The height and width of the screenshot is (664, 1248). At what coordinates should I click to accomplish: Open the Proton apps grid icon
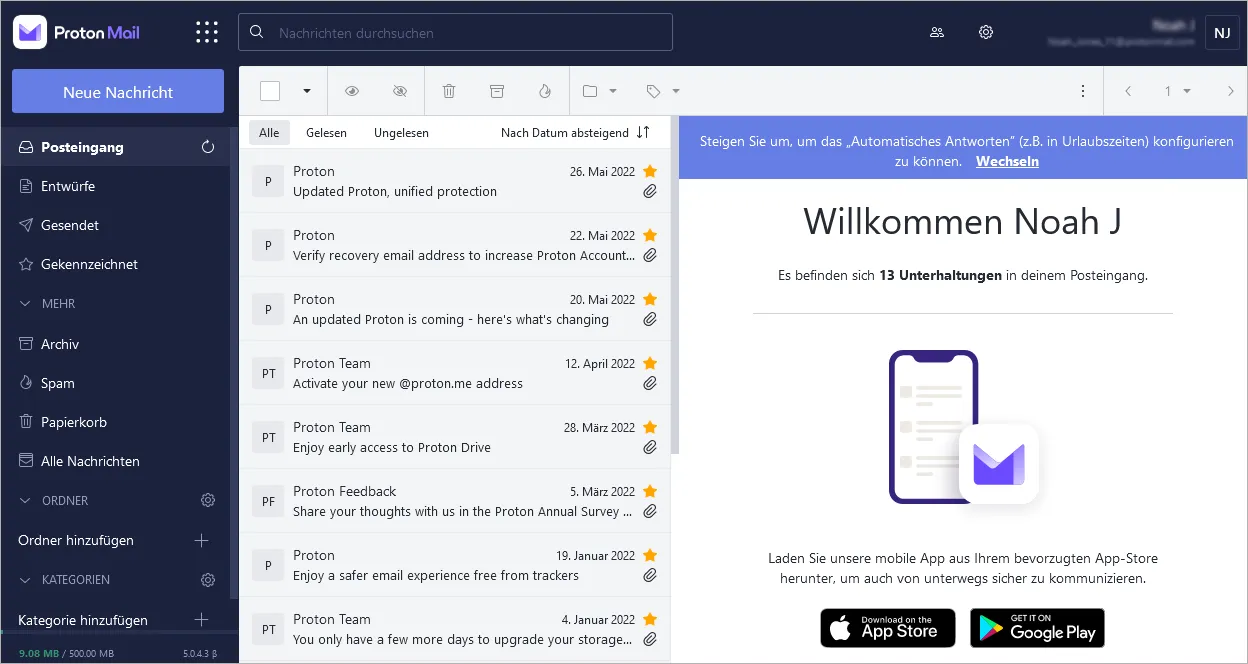[206, 31]
